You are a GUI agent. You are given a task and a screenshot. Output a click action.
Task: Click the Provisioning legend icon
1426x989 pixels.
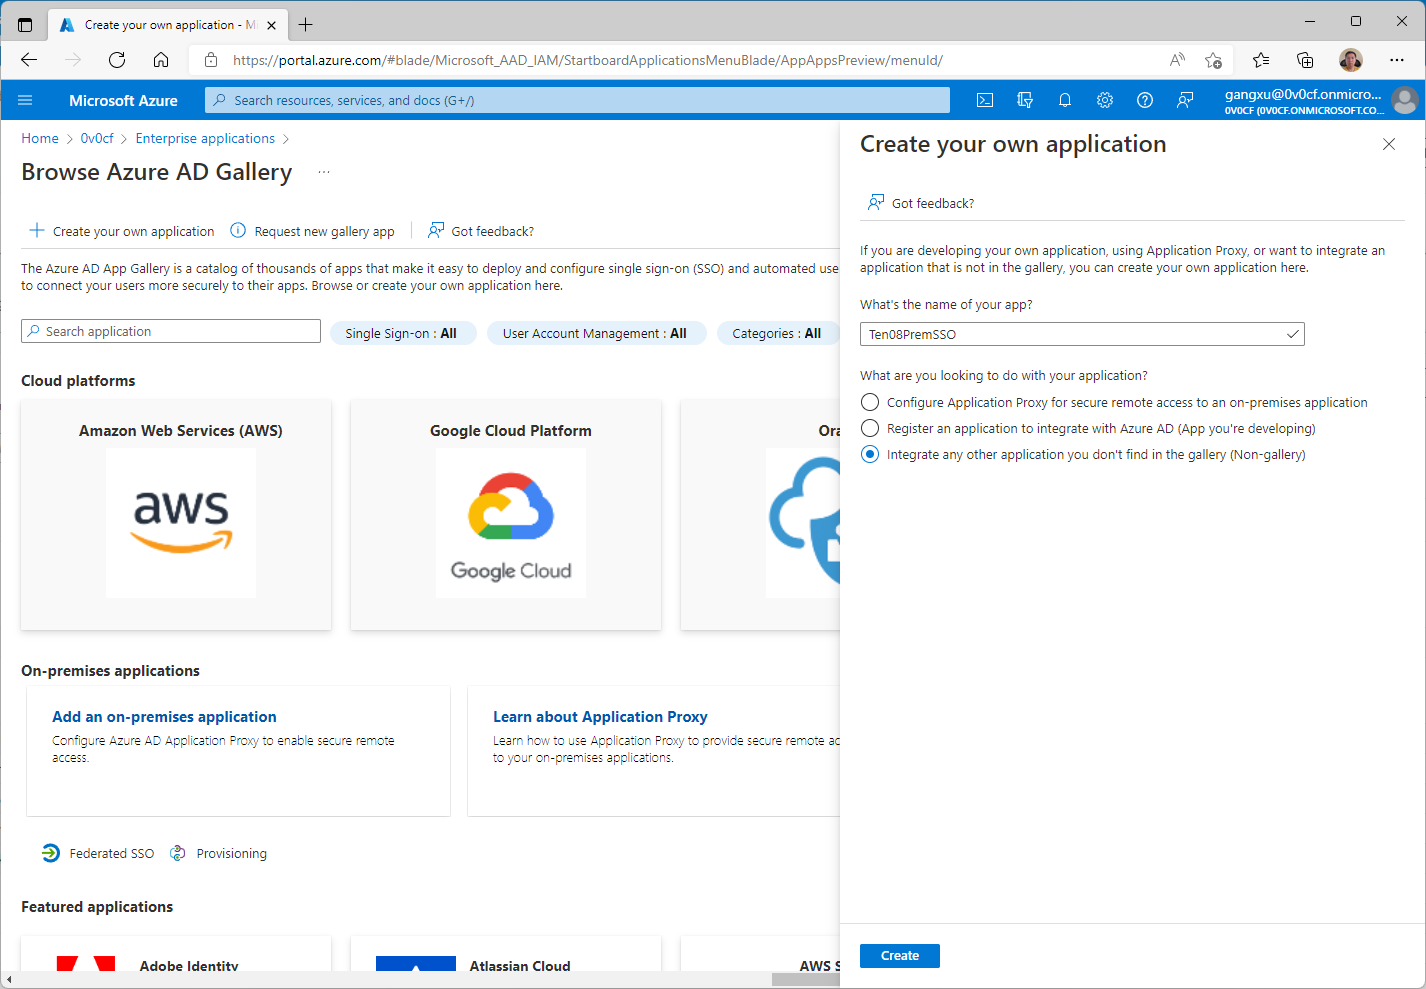178,853
